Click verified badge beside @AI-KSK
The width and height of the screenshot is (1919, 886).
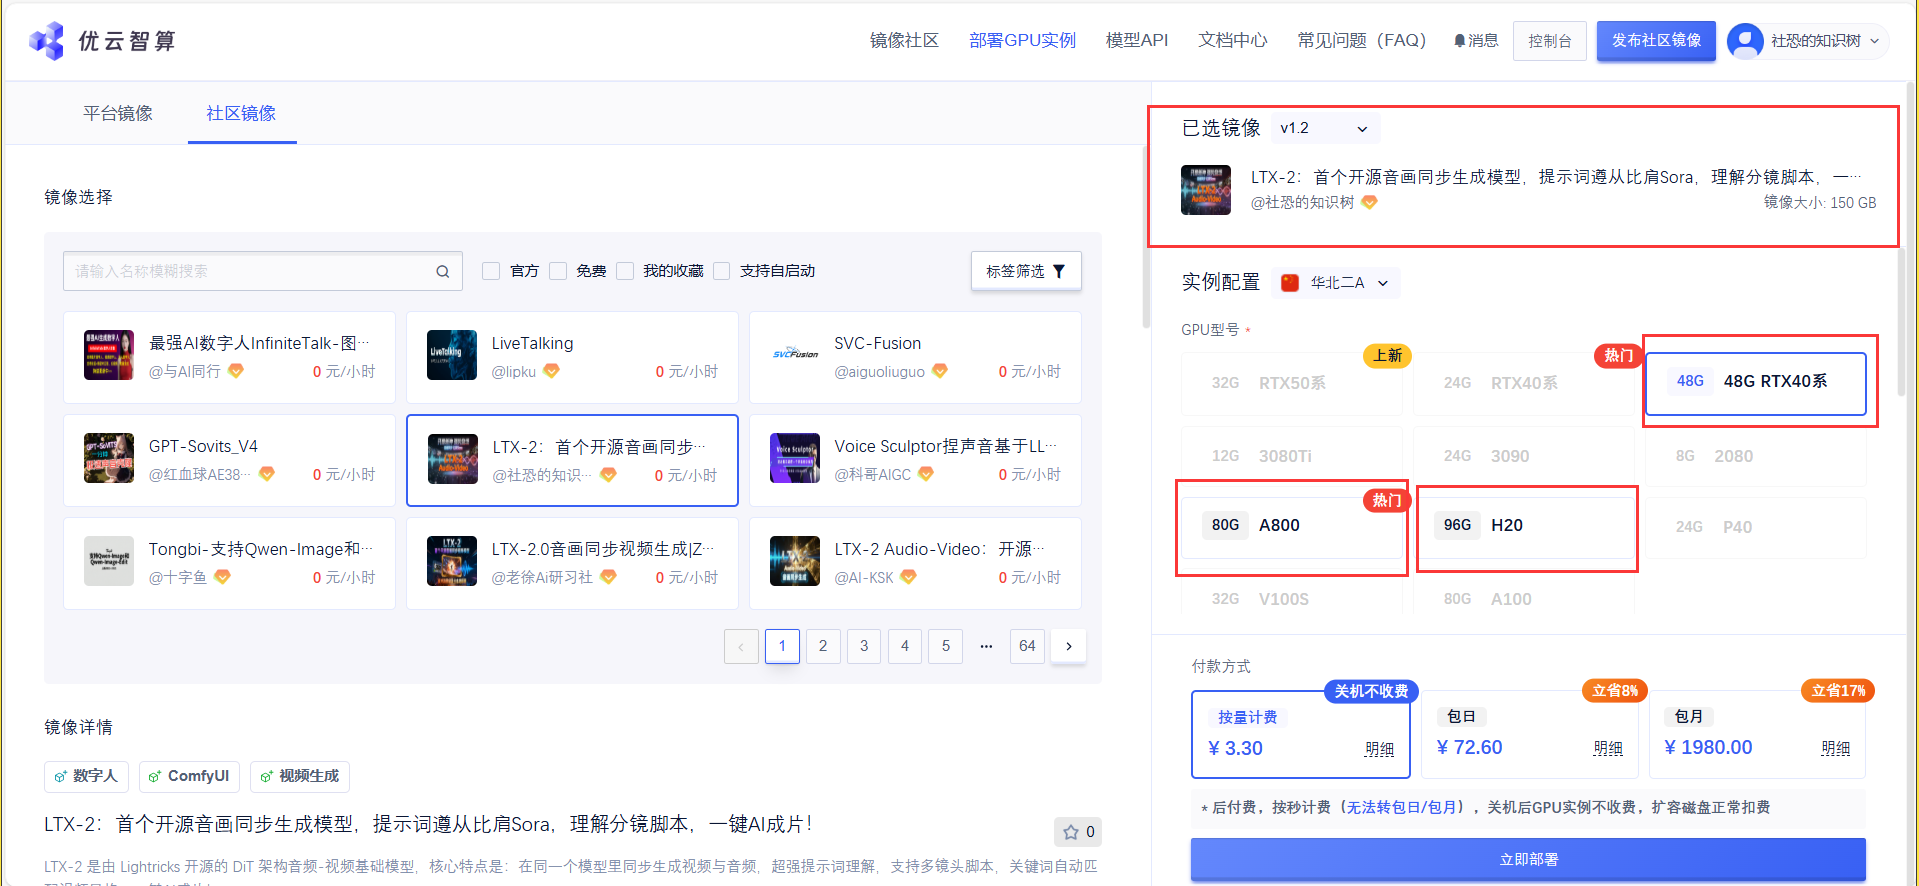tap(908, 577)
